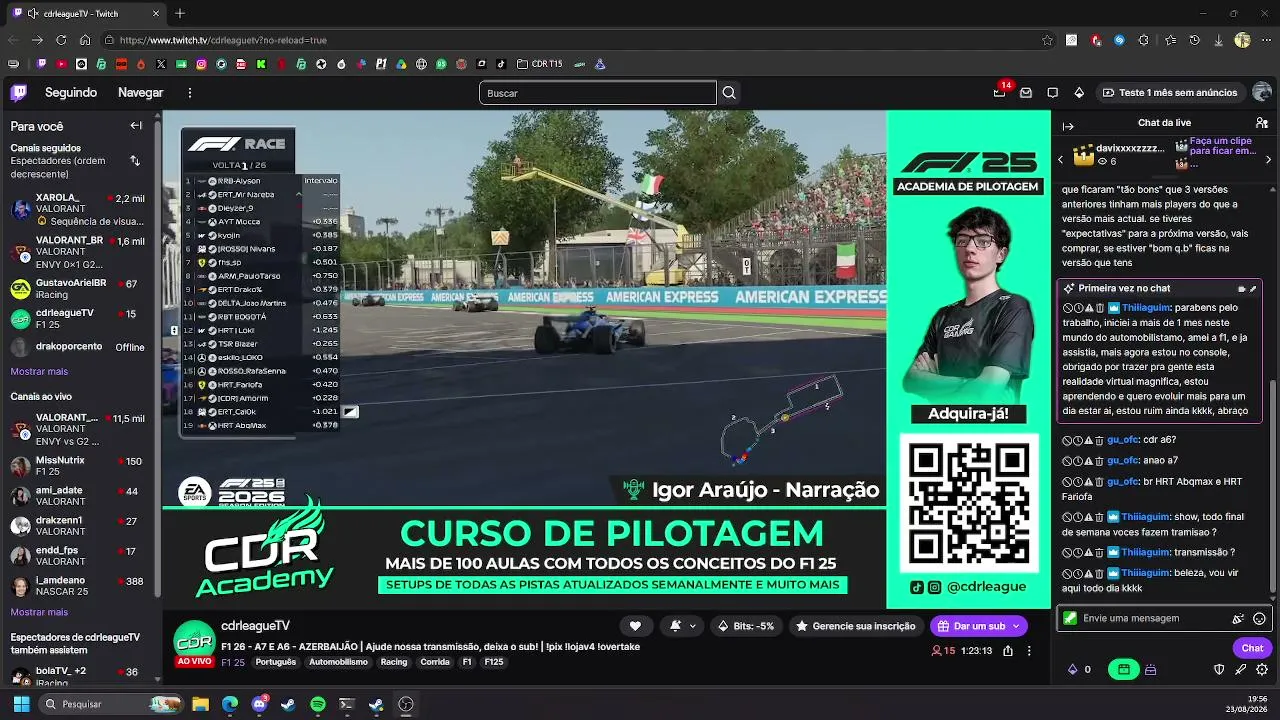Open the Get Bits diamond icon in header

click(x=1079, y=92)
